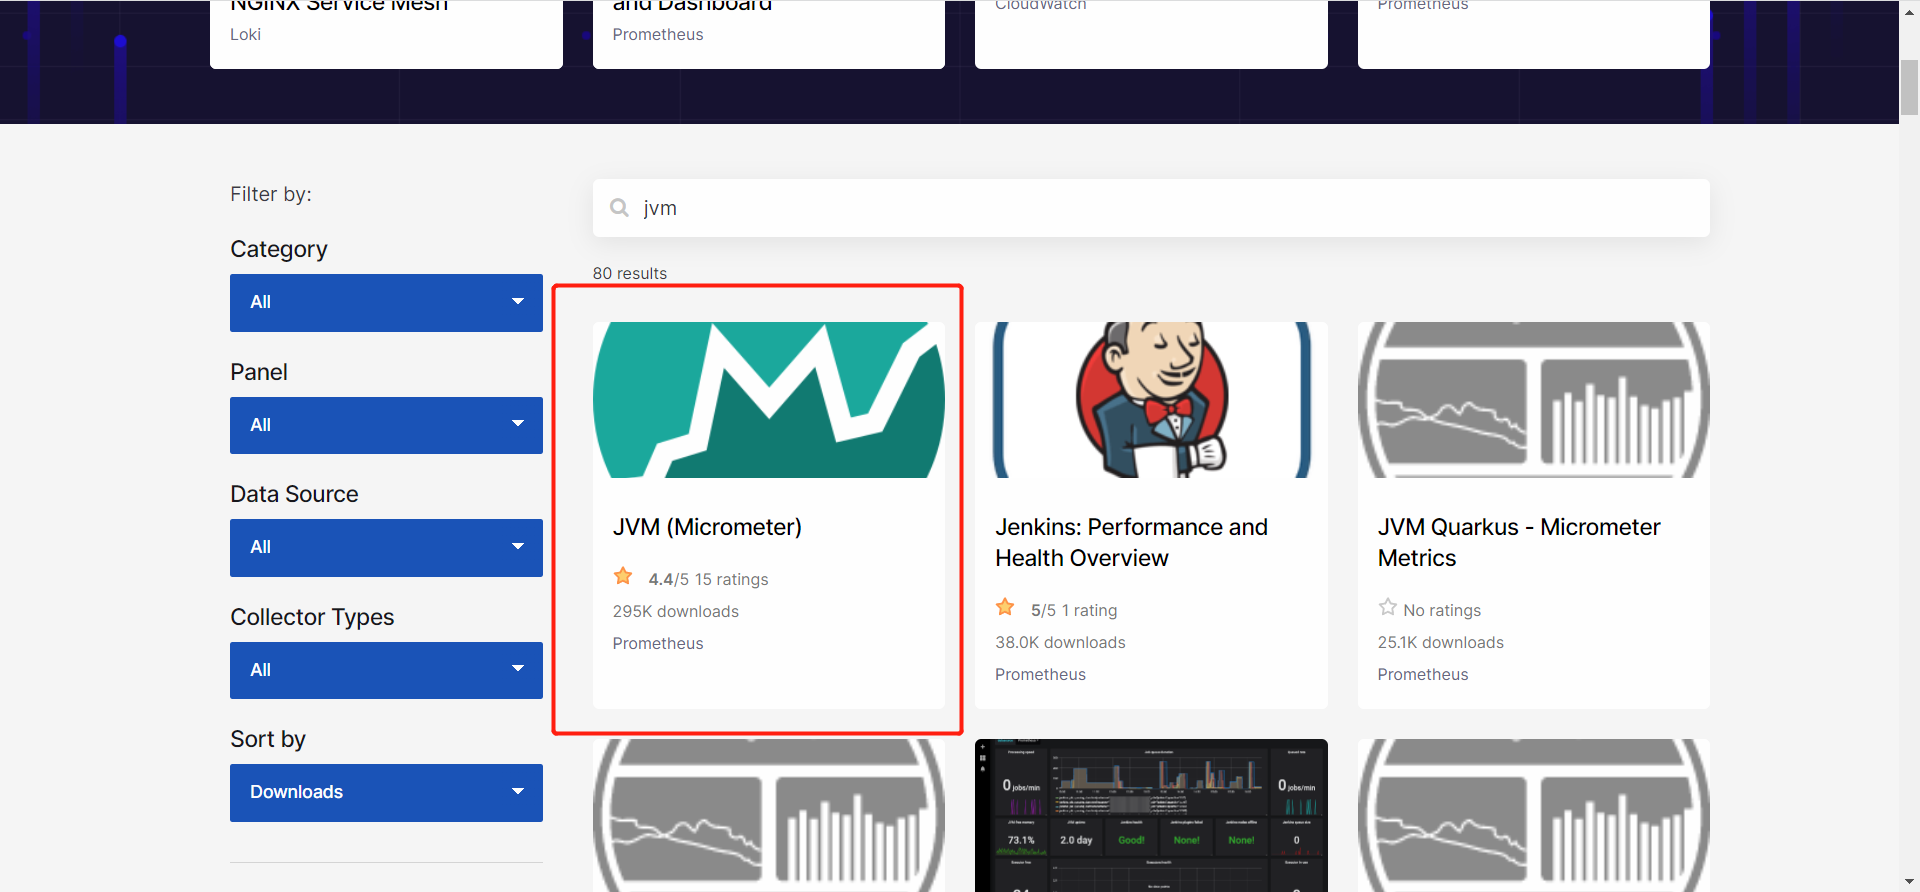Click the grey thumbnail below JVM (Micrometer)
This screenshot has height=892, width=1920.
[768, 815]
